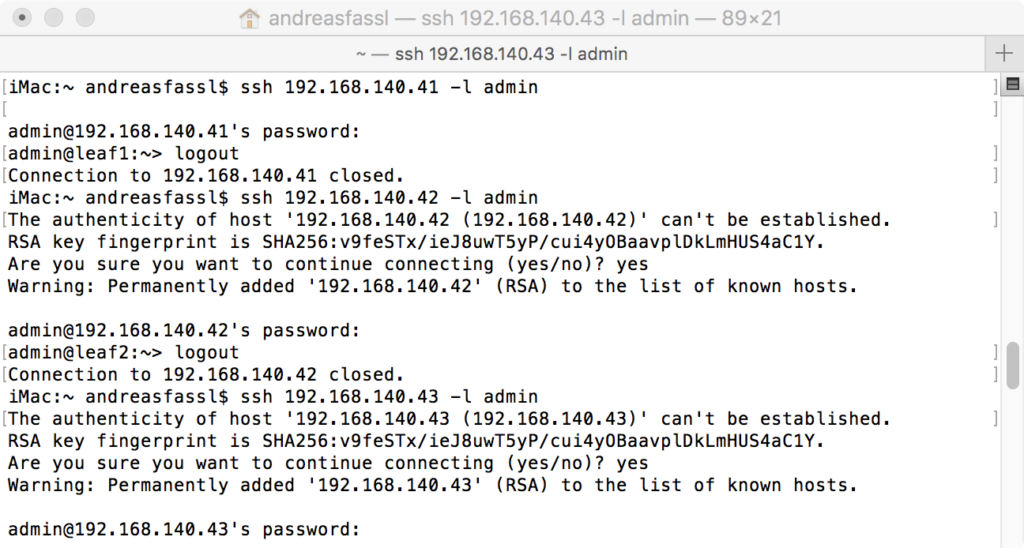Click the first ssh 192.168.140.41 command line
1024x548 pixels.
coord(273,87)
